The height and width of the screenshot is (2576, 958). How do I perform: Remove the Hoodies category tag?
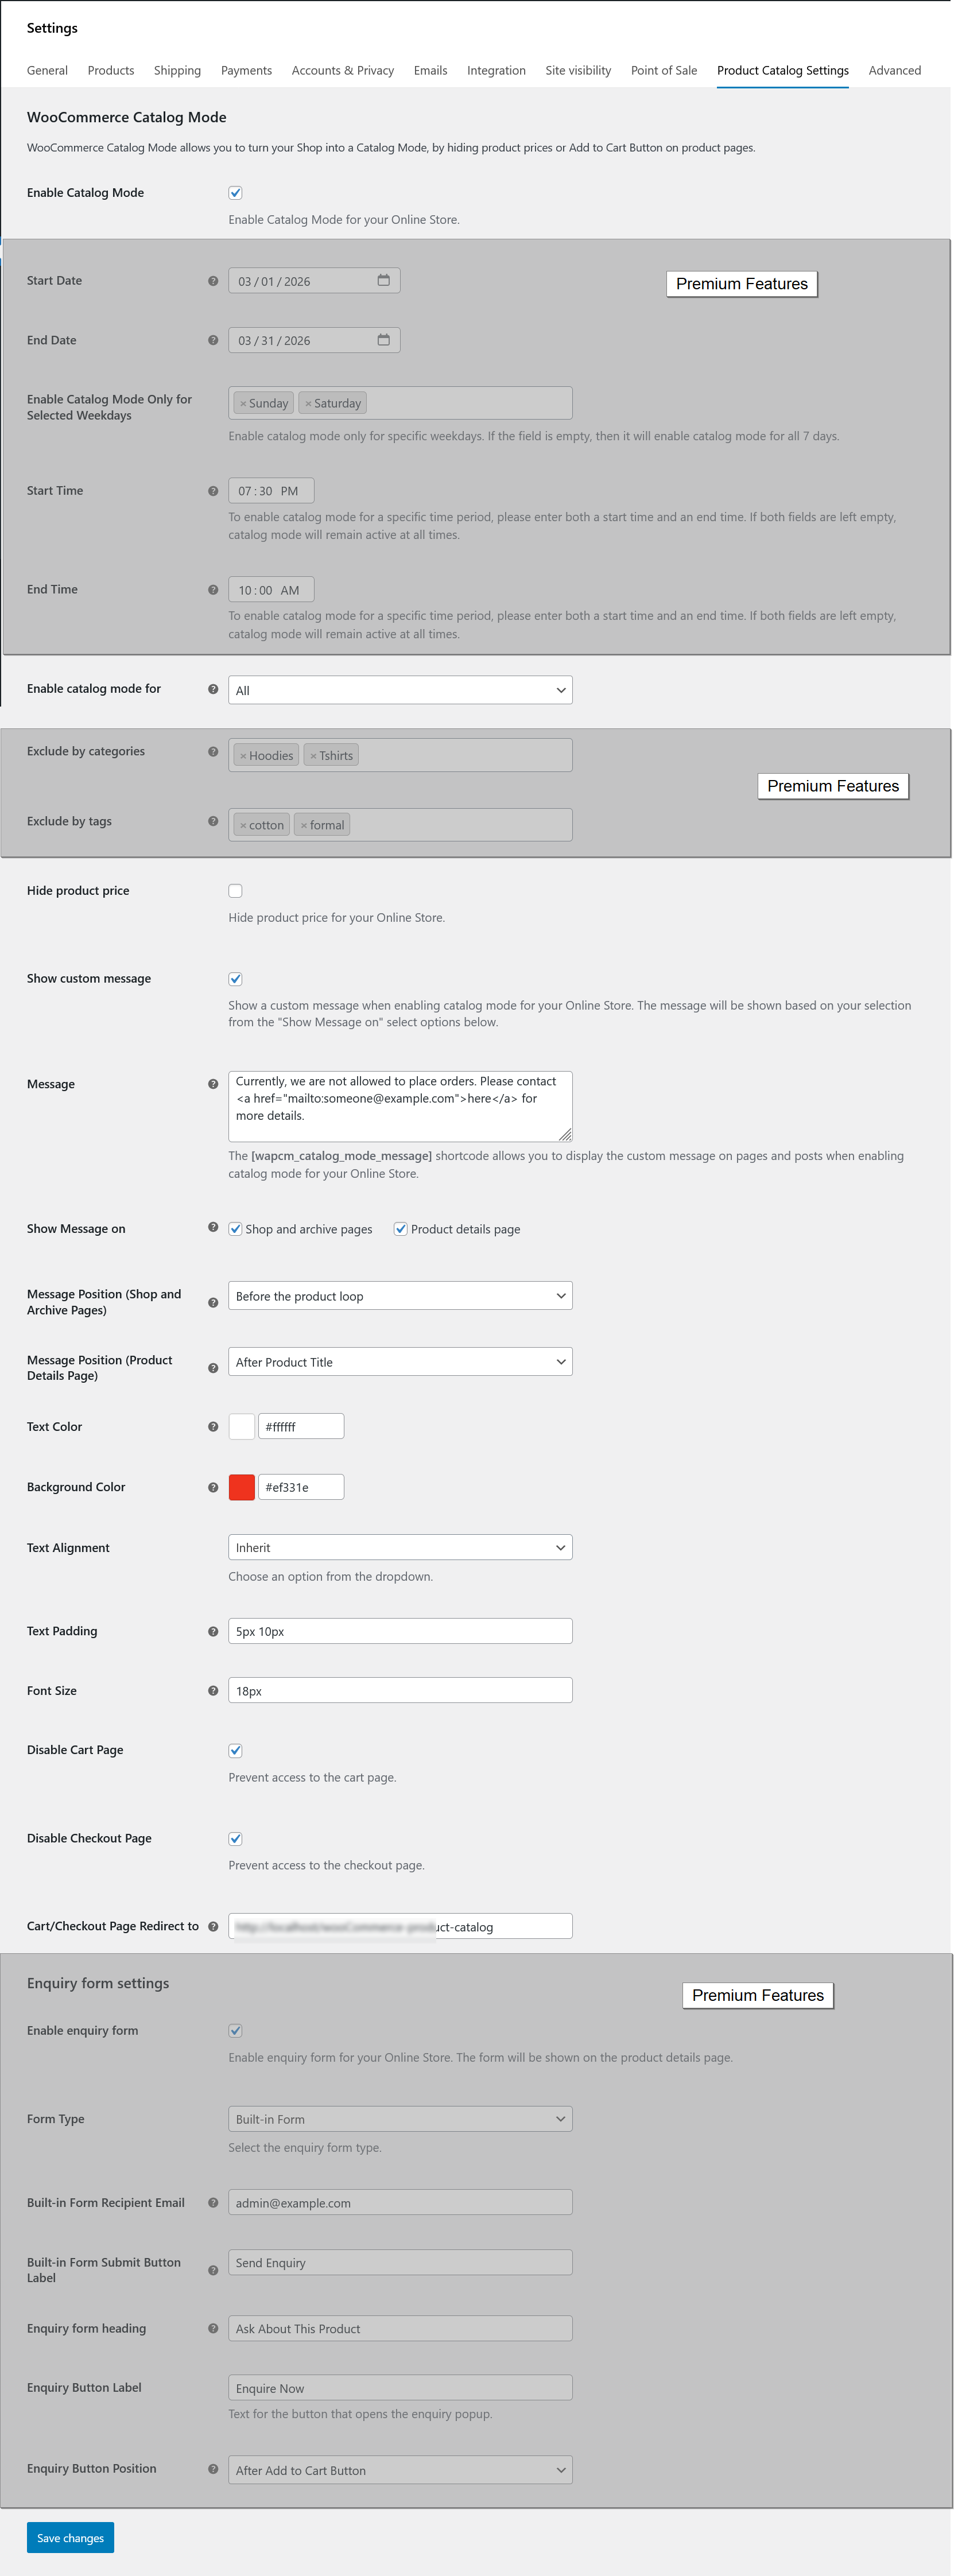243,756
